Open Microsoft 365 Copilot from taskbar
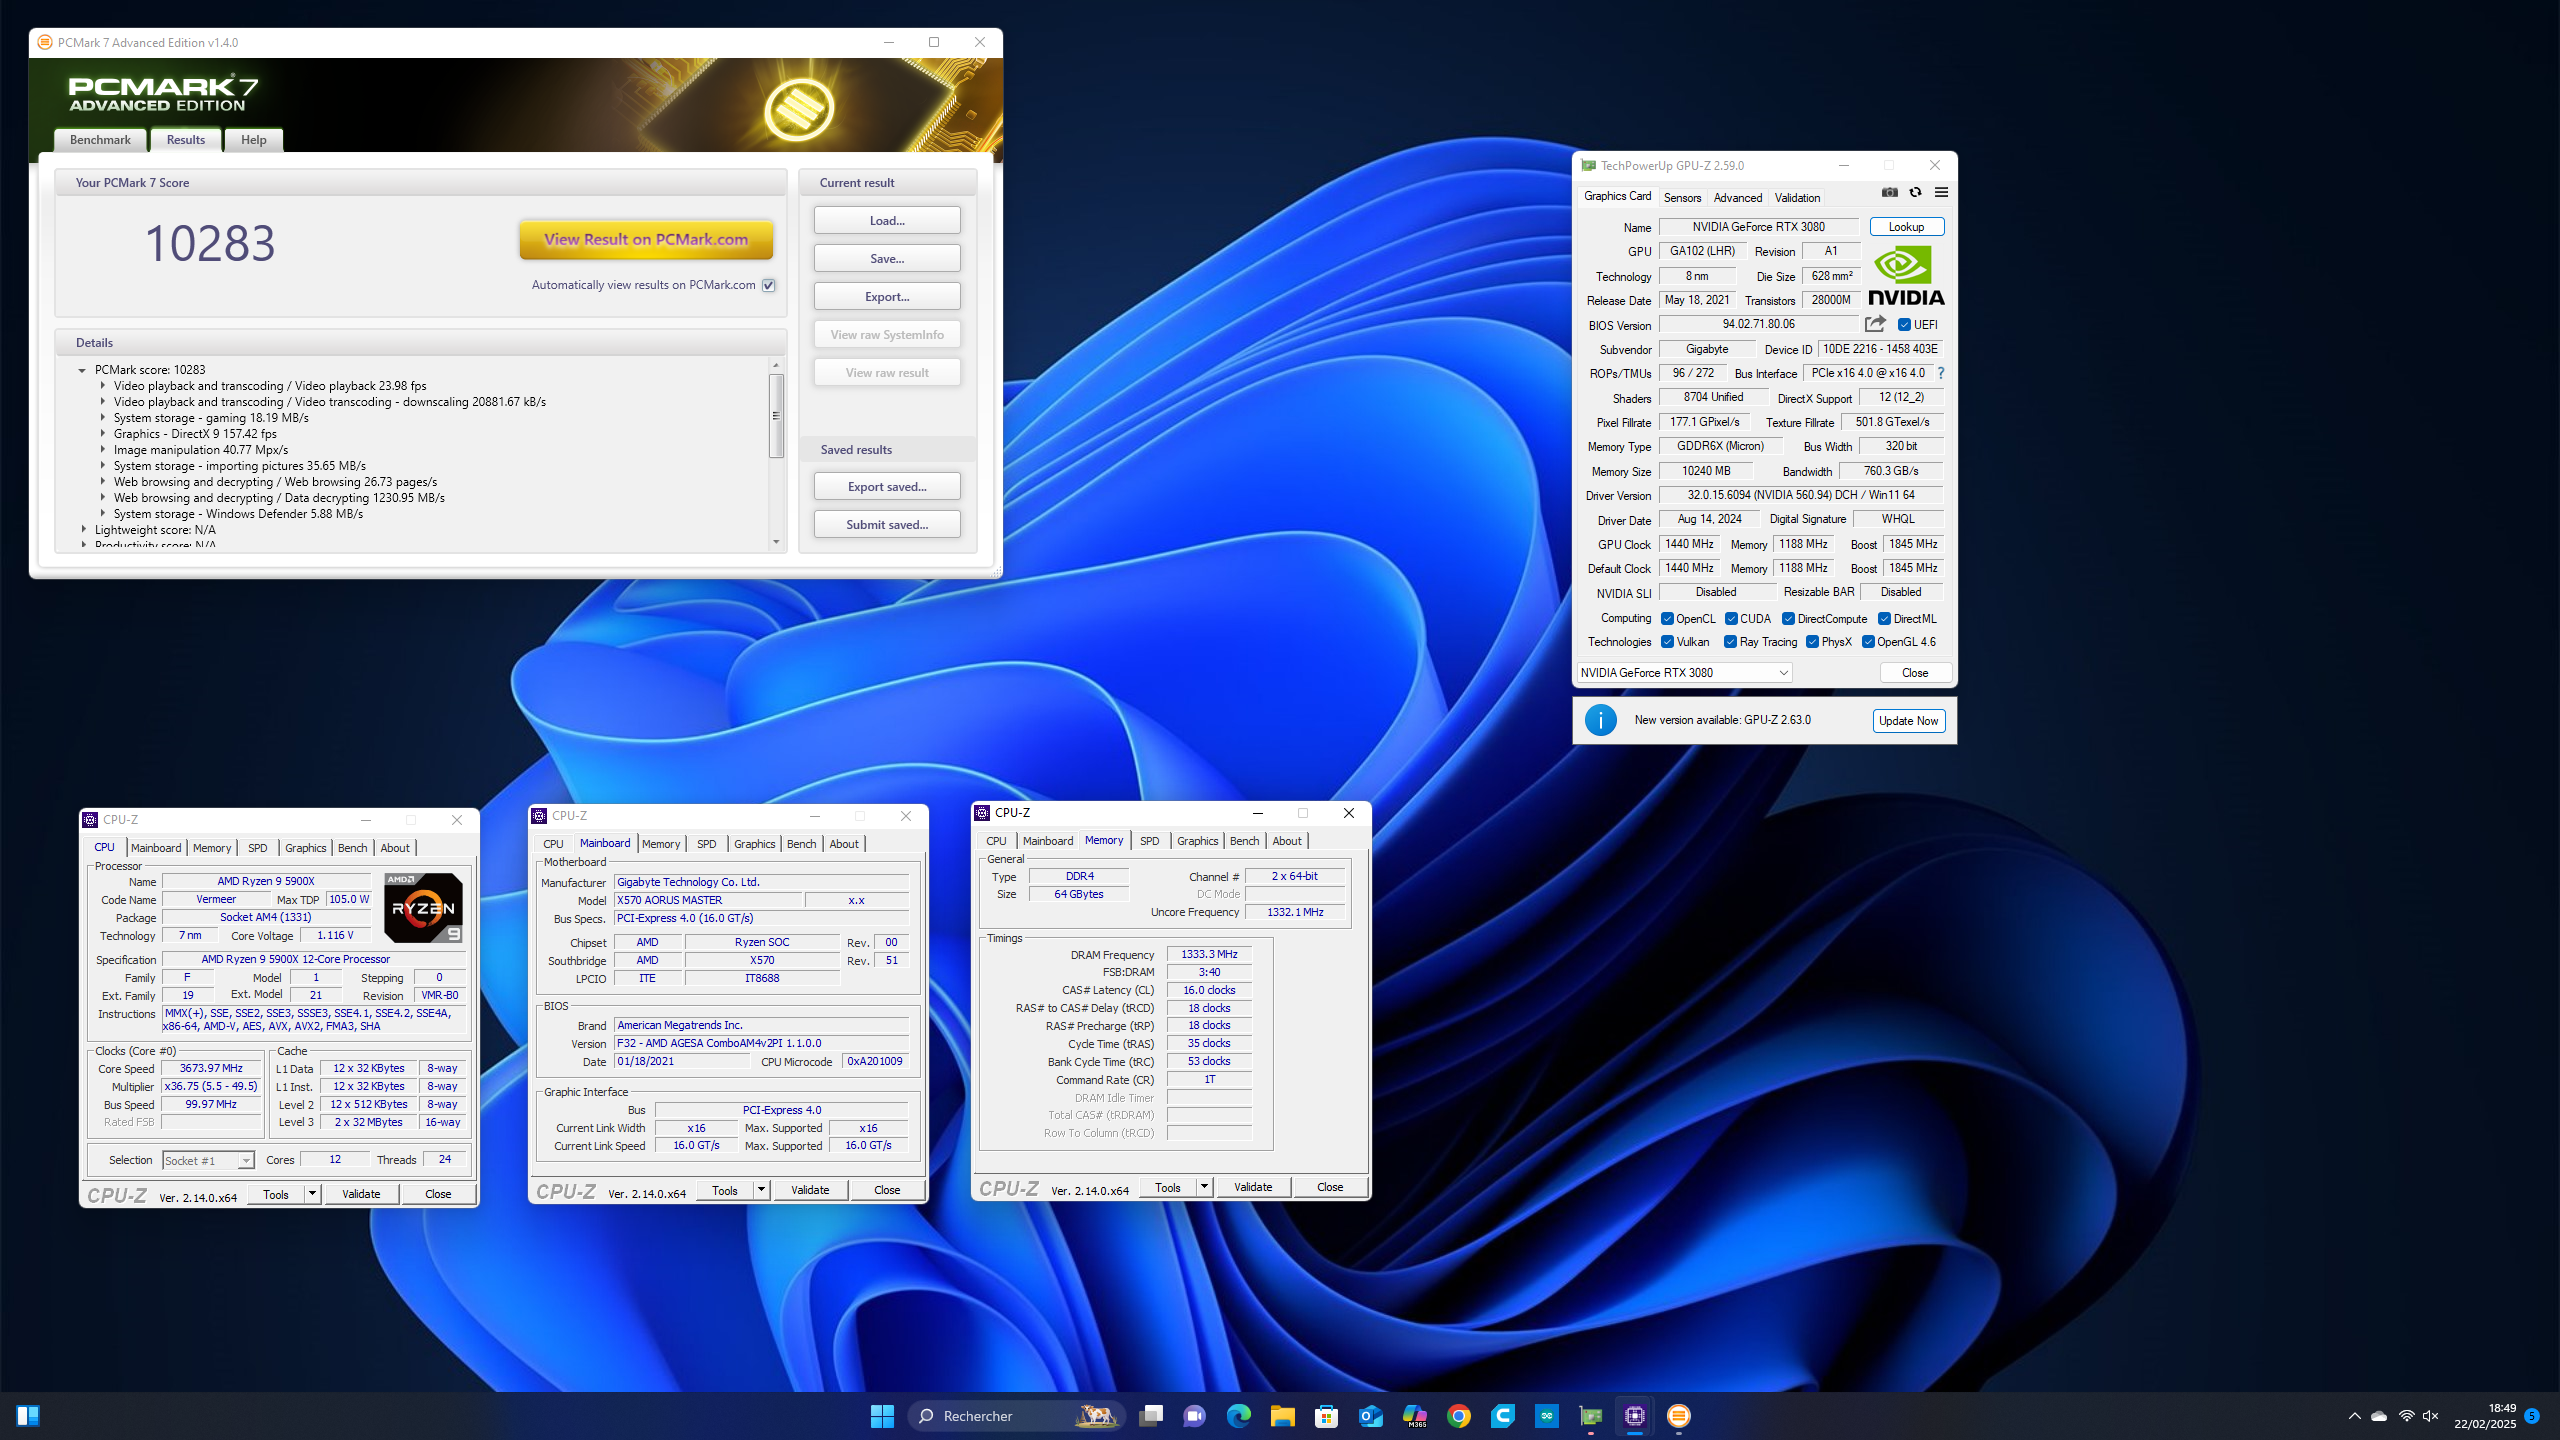Viewport: 2560px width, 1440px height. point(1414,1416)
